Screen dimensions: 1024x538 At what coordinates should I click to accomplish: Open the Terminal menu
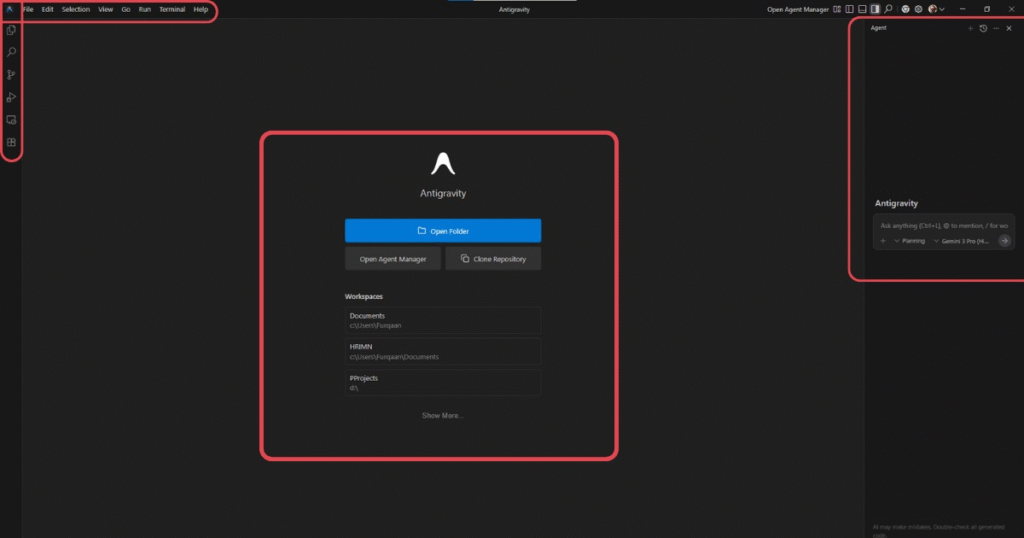coord(172,9)
